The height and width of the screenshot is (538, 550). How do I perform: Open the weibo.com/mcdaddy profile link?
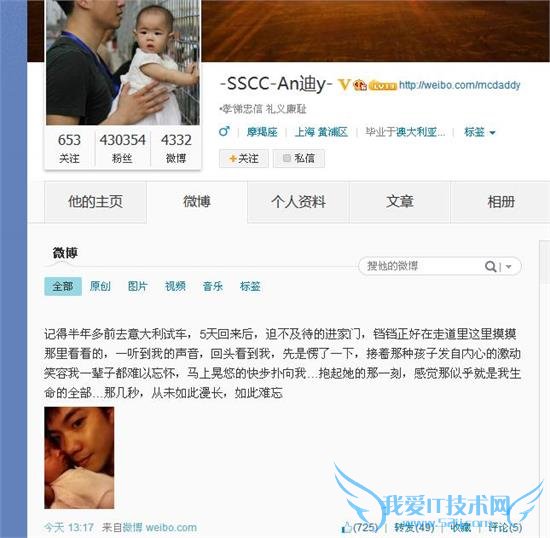pos(460,85)
